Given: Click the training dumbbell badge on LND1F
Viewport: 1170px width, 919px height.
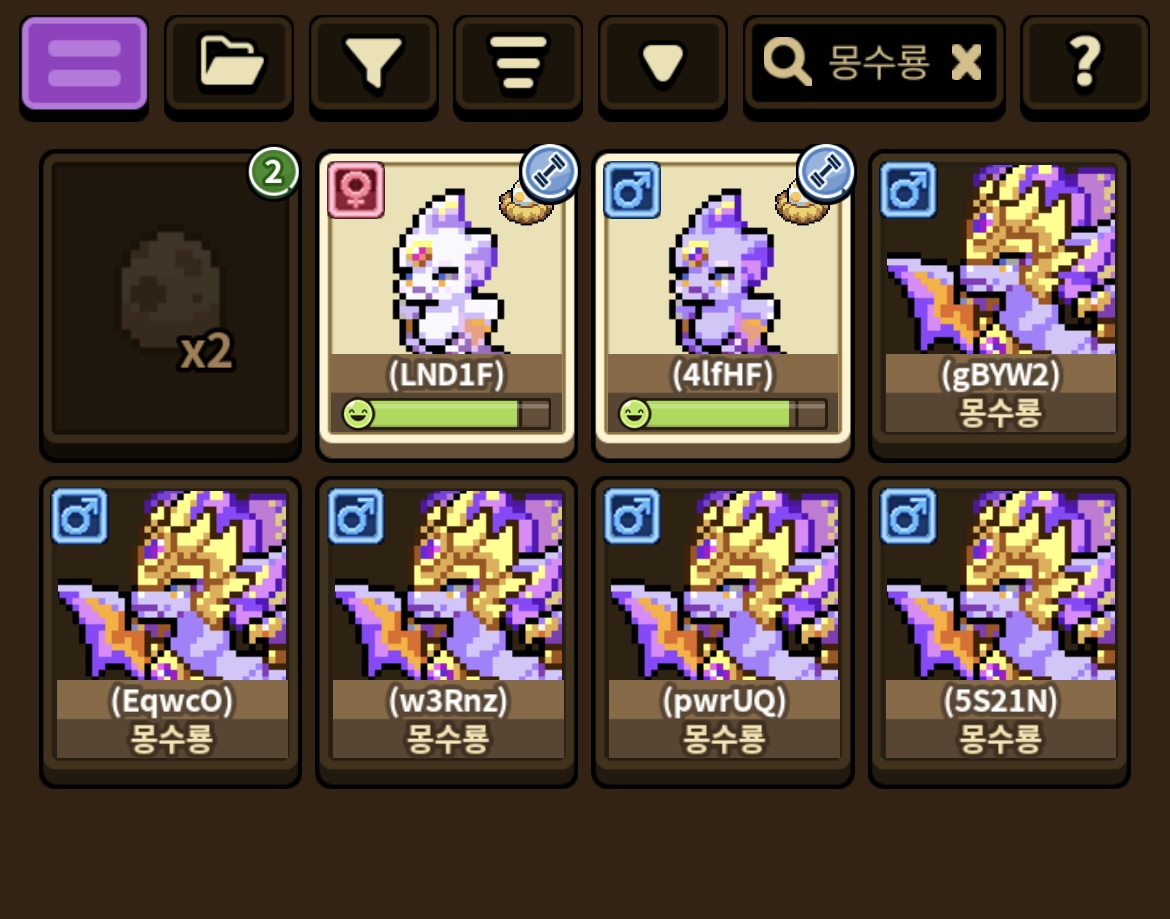Looking at the screenshot, I should click(x=549, y=172).
